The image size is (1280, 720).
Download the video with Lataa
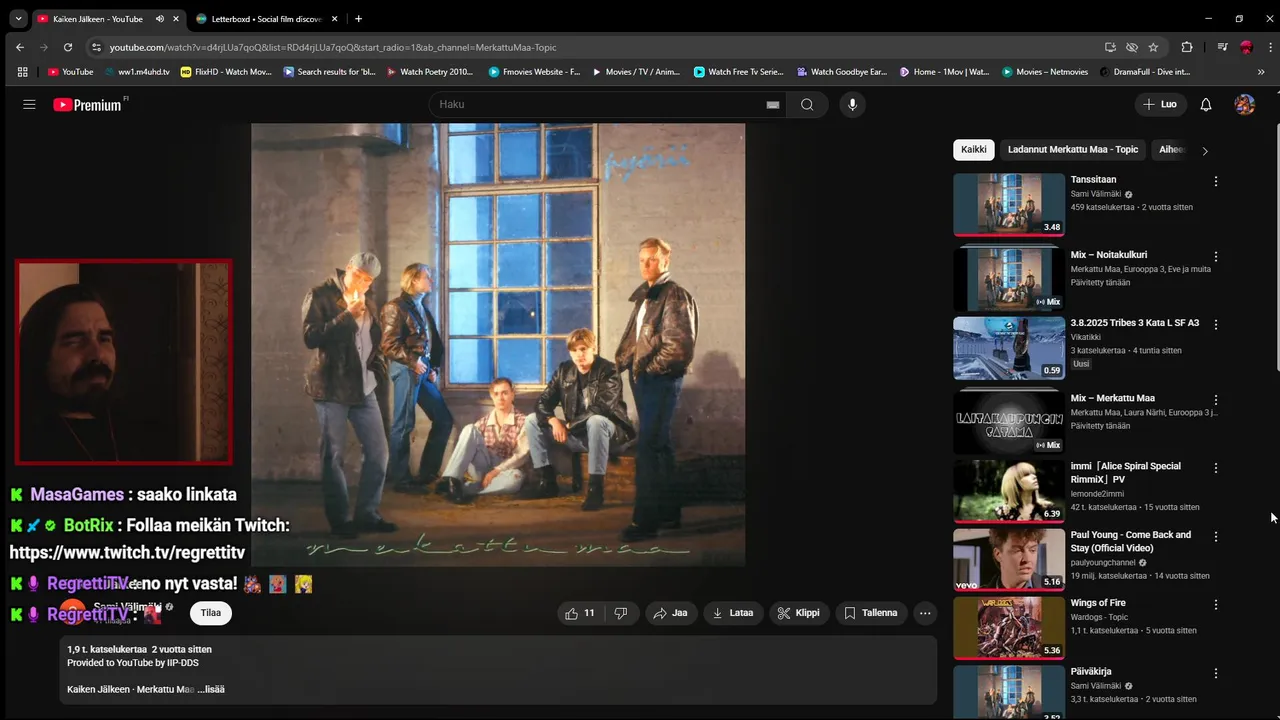point(733,613)
